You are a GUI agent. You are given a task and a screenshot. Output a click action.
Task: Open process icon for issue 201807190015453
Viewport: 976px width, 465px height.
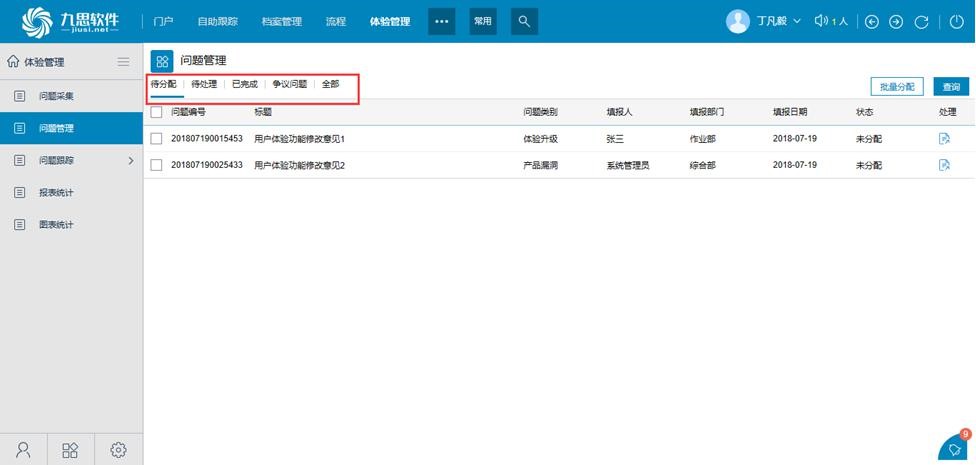(x=944, y=139)
